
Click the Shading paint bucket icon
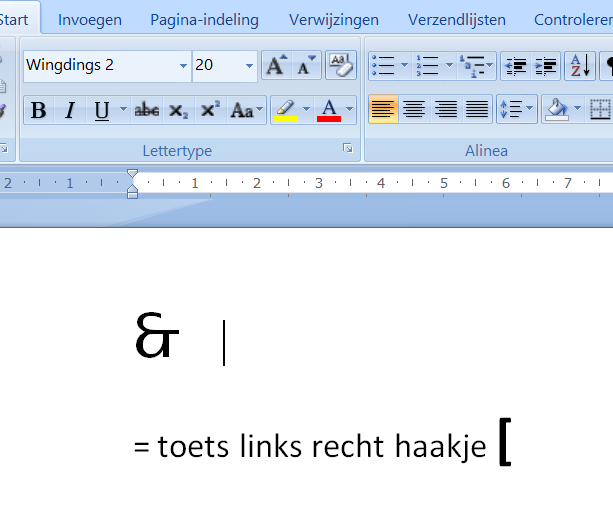click(x=557, y=109)
